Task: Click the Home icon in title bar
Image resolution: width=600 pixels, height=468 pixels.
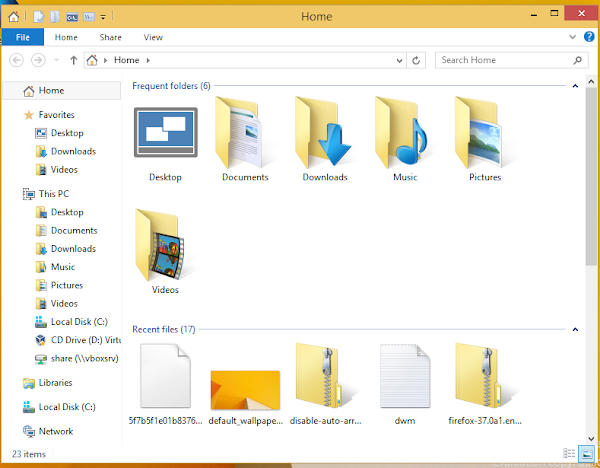Action: (14, 16)
